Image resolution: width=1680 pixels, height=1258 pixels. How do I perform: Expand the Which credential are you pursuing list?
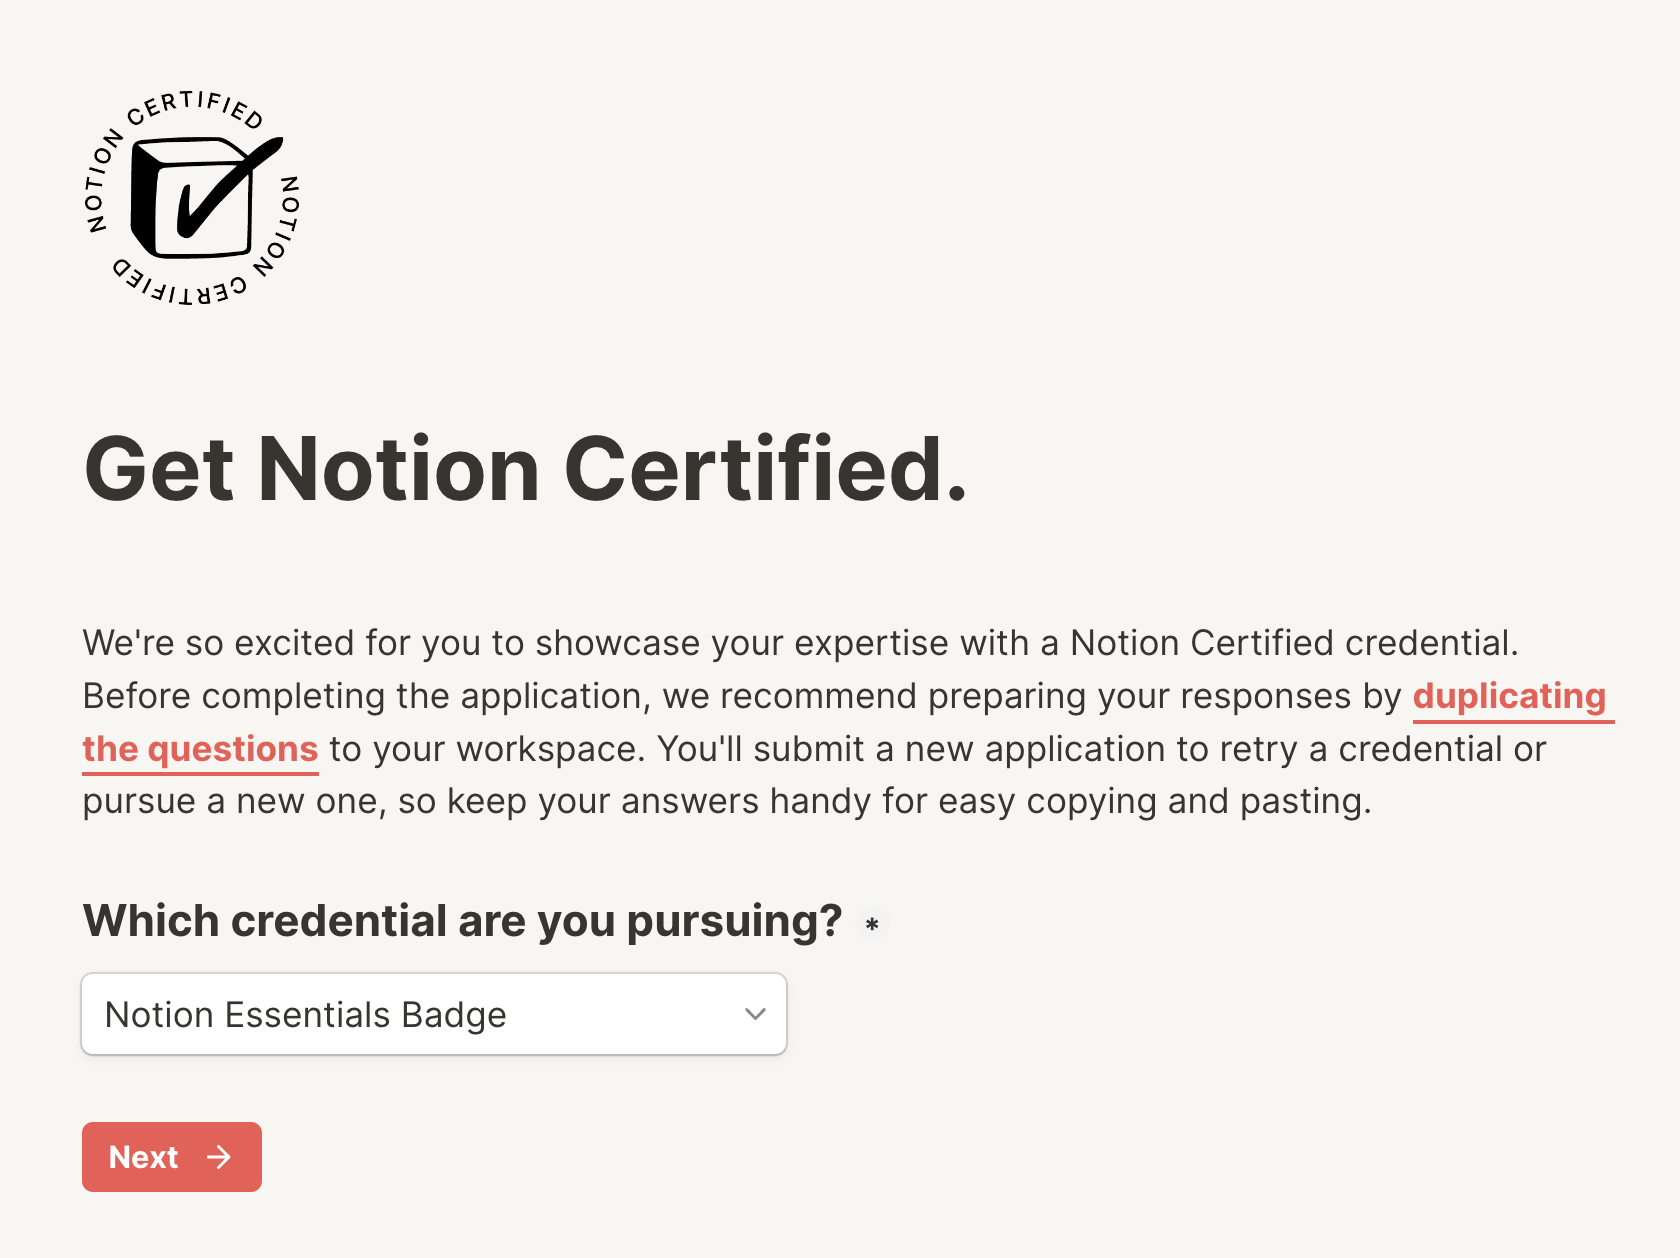[433, 1014]
